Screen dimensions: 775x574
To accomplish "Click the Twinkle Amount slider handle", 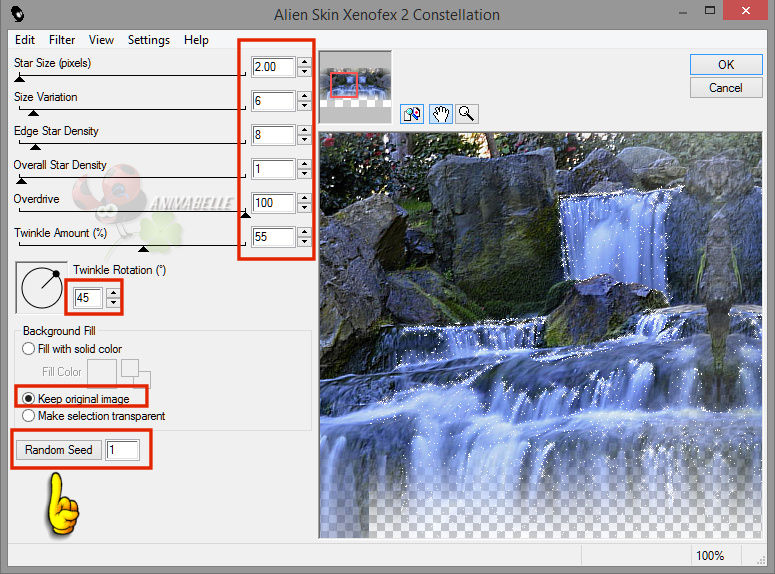I will tap(143, 249).
